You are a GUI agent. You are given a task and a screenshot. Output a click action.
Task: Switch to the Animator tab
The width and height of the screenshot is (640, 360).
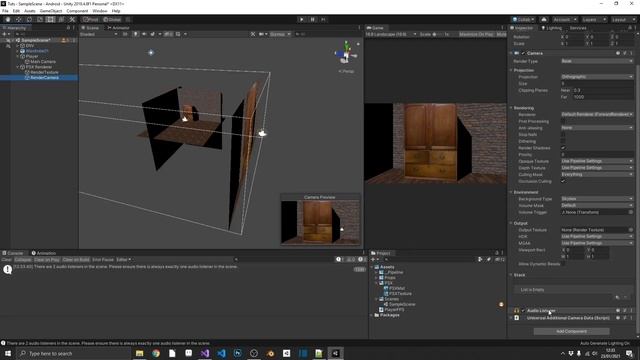tap(118, 28)
